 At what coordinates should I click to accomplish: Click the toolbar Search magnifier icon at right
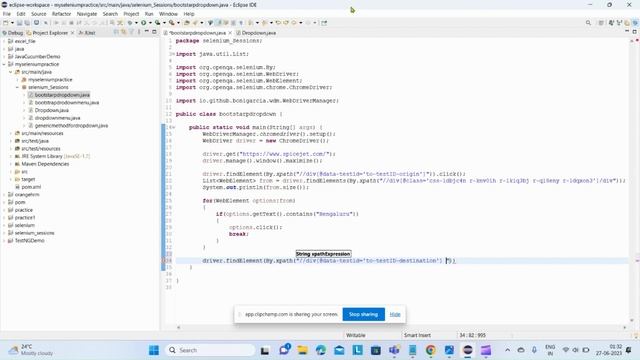point(588,23)
